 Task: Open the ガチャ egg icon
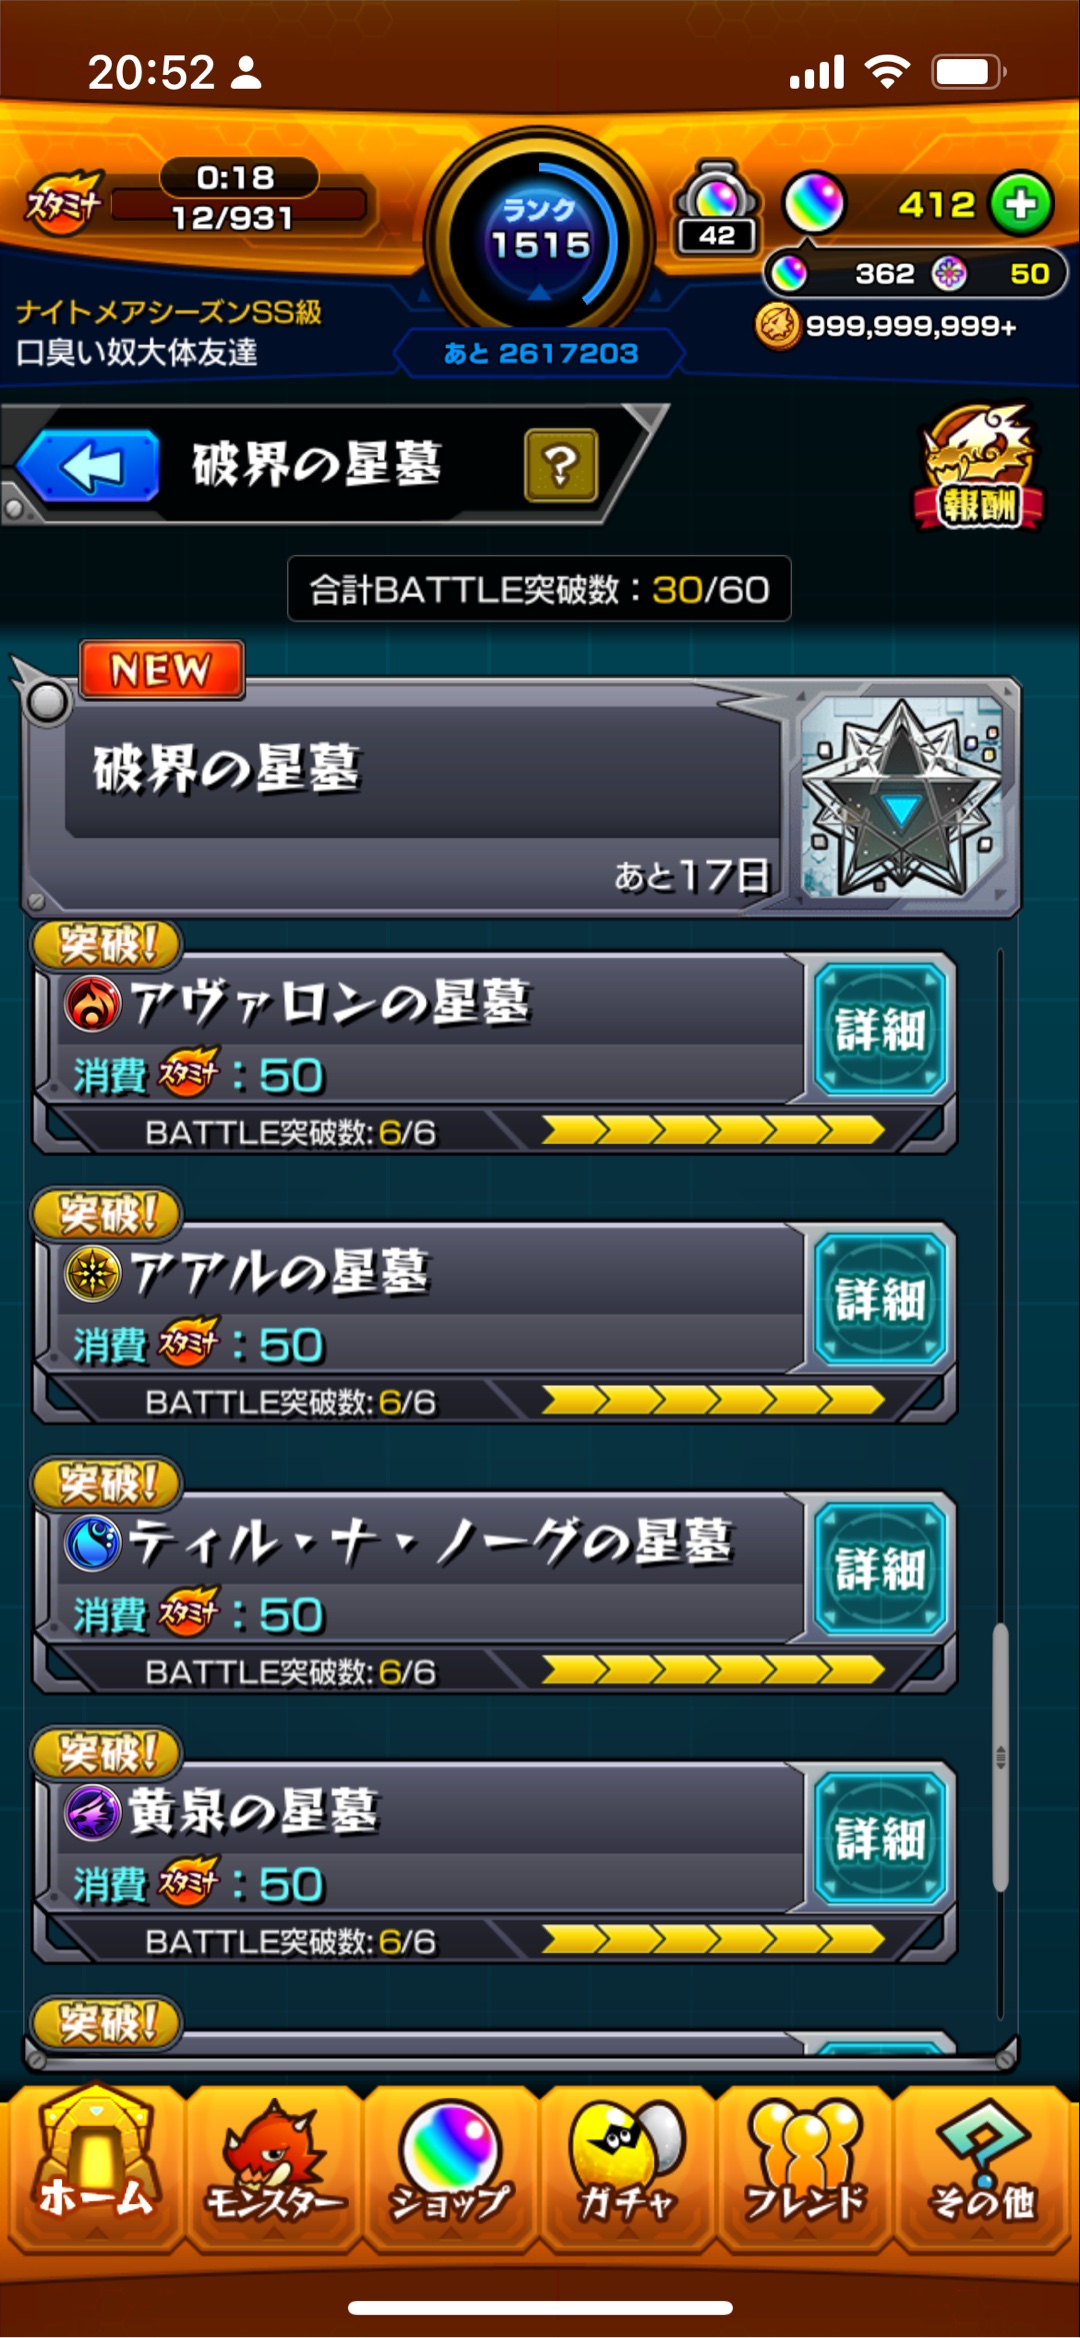(x=627, y=2170)
